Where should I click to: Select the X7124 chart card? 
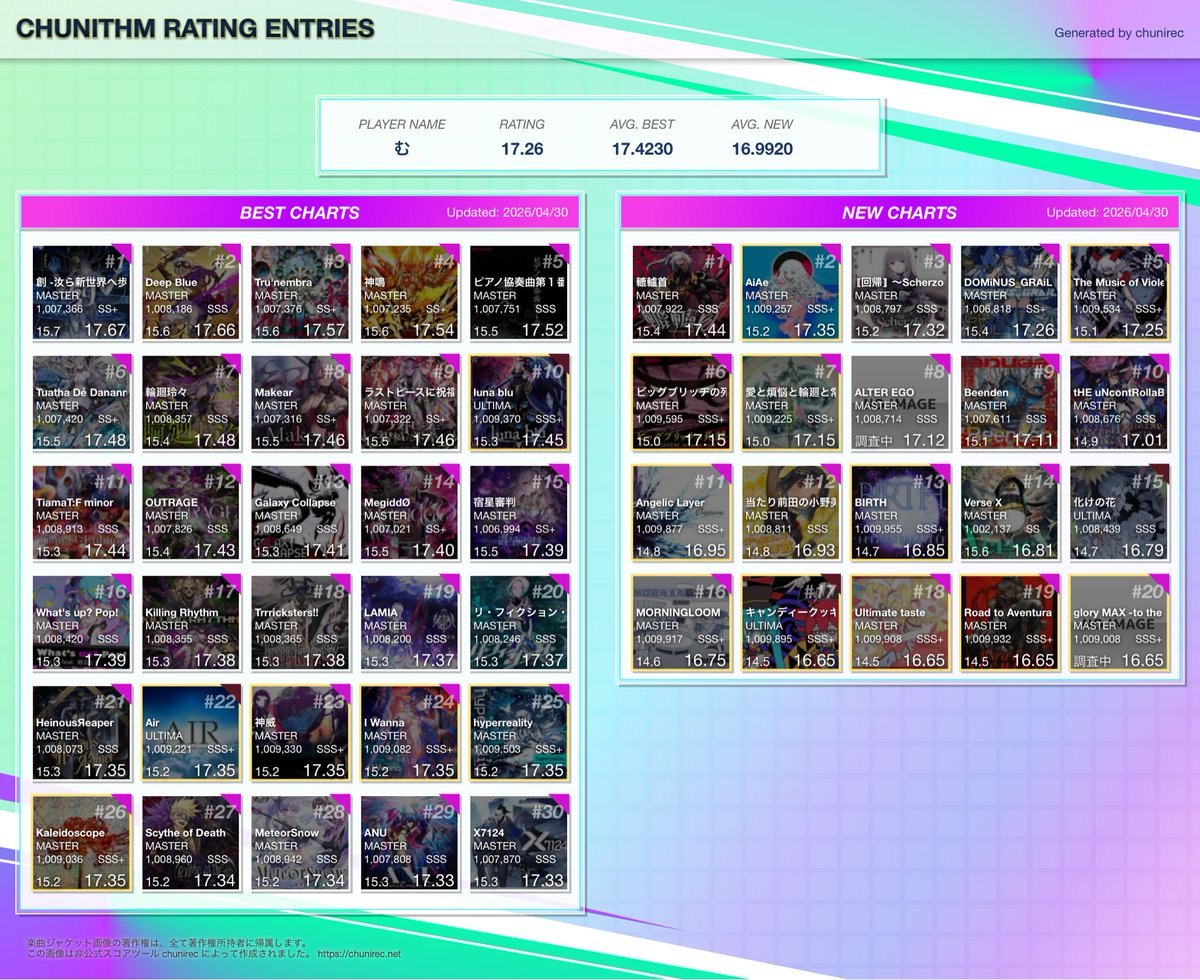pos(519,842)
